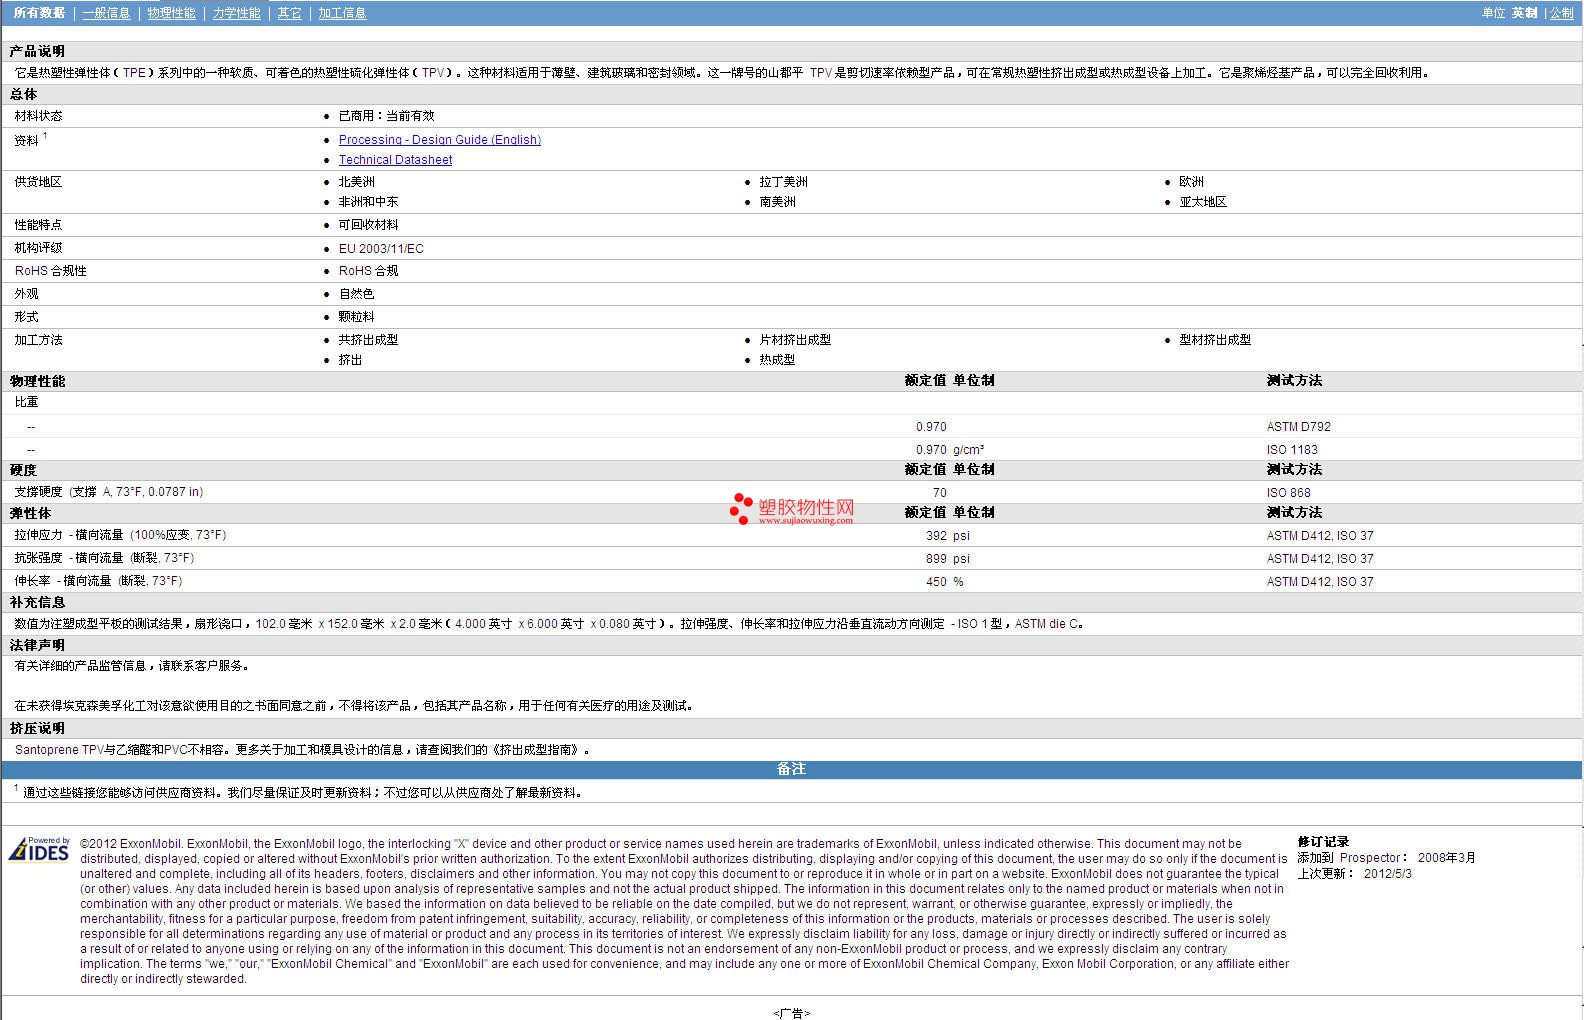Click the 伸长率 row label
This screenshot has width=1584, height=1020.
point(98,581)
